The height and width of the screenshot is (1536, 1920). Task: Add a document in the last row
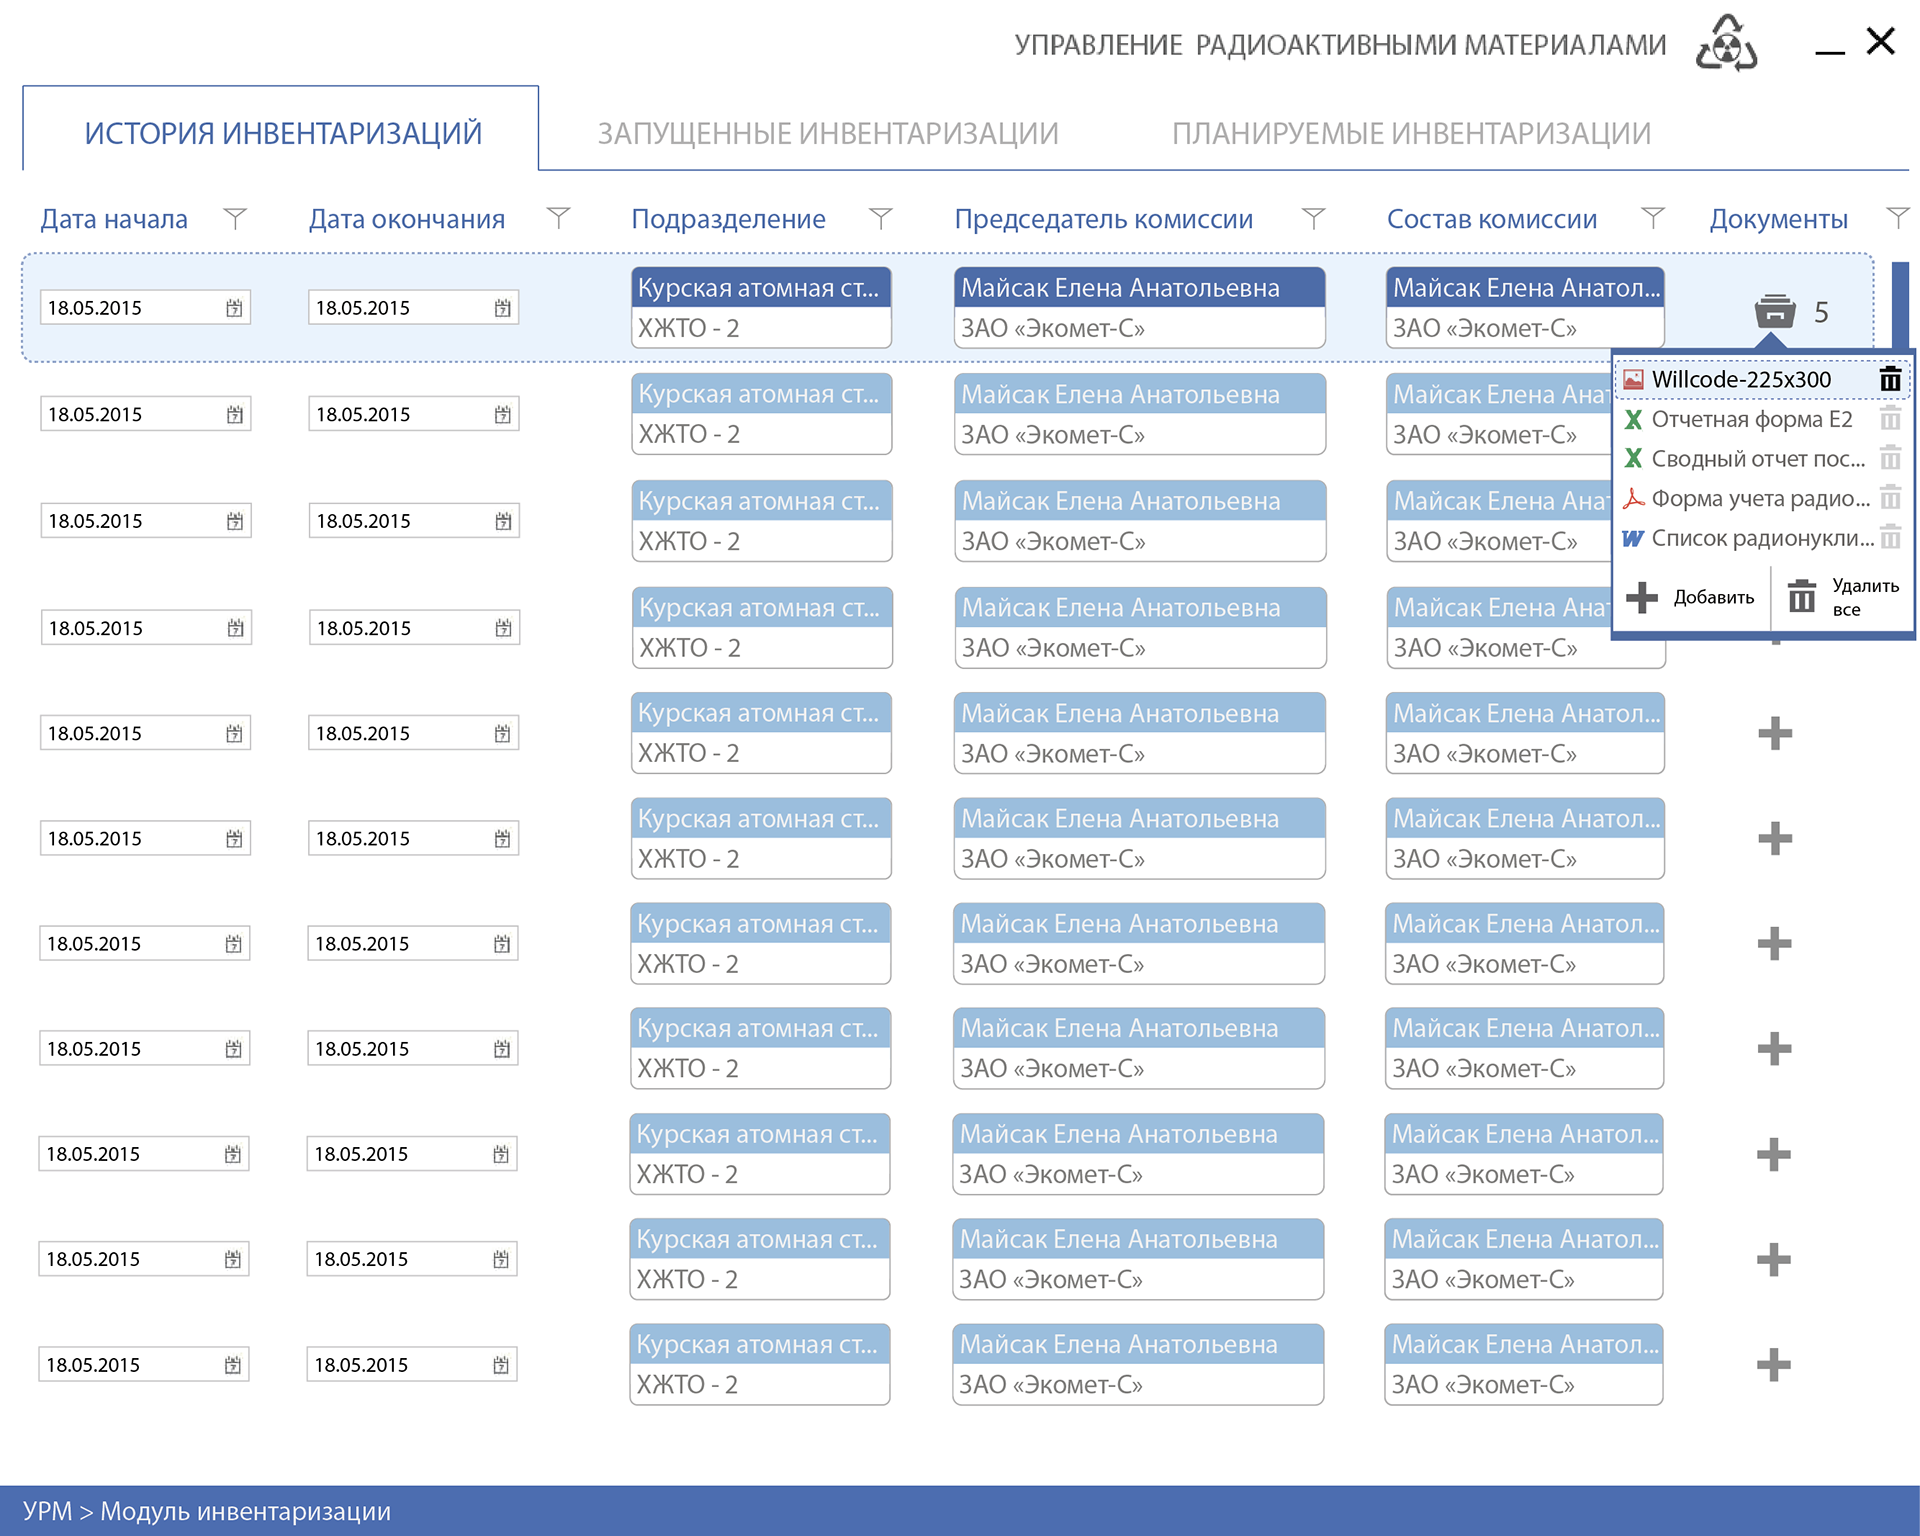point(1774,1365)
